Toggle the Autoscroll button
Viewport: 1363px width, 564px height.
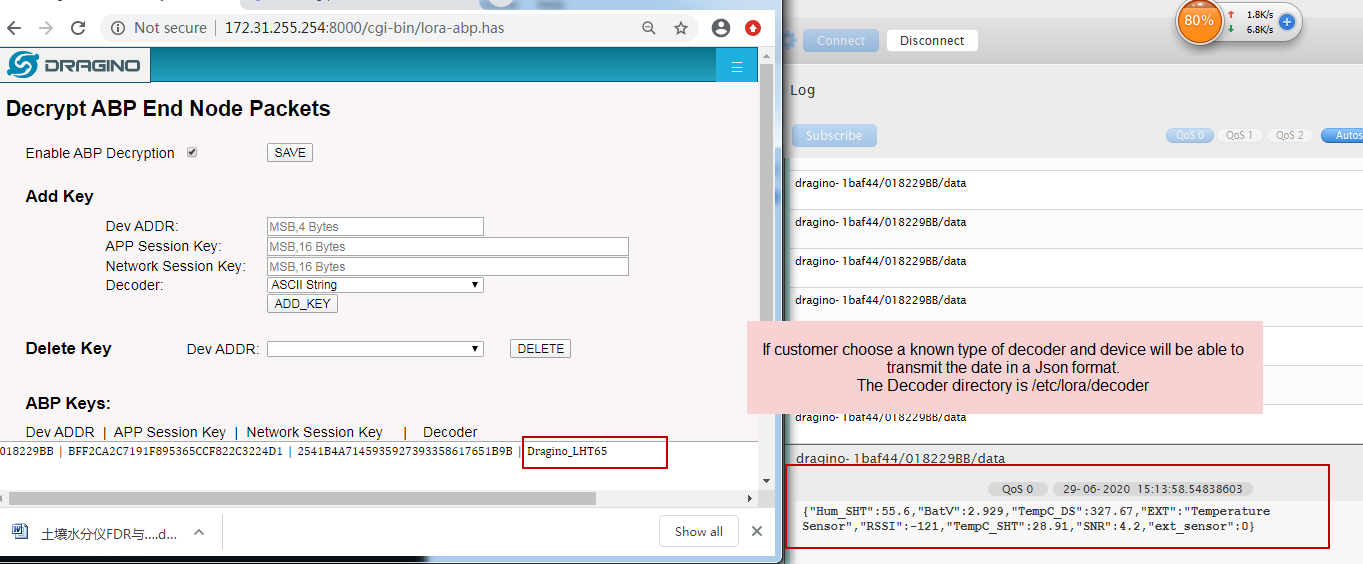(x=1342, y=135)
